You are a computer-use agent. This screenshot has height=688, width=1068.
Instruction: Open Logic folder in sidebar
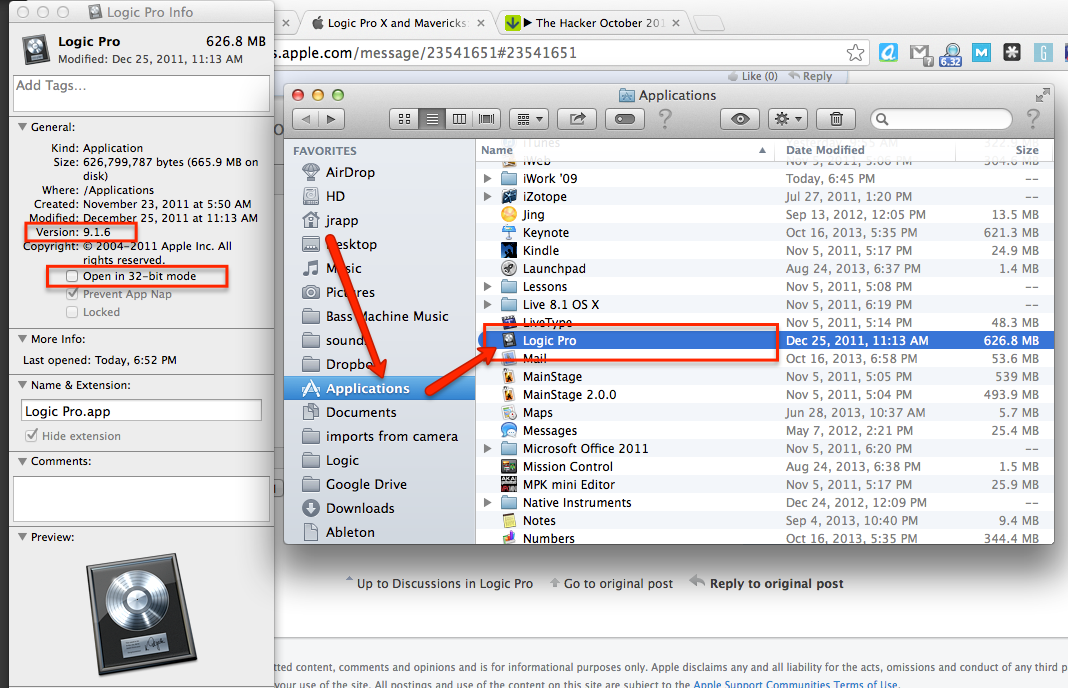pos(379,460)
